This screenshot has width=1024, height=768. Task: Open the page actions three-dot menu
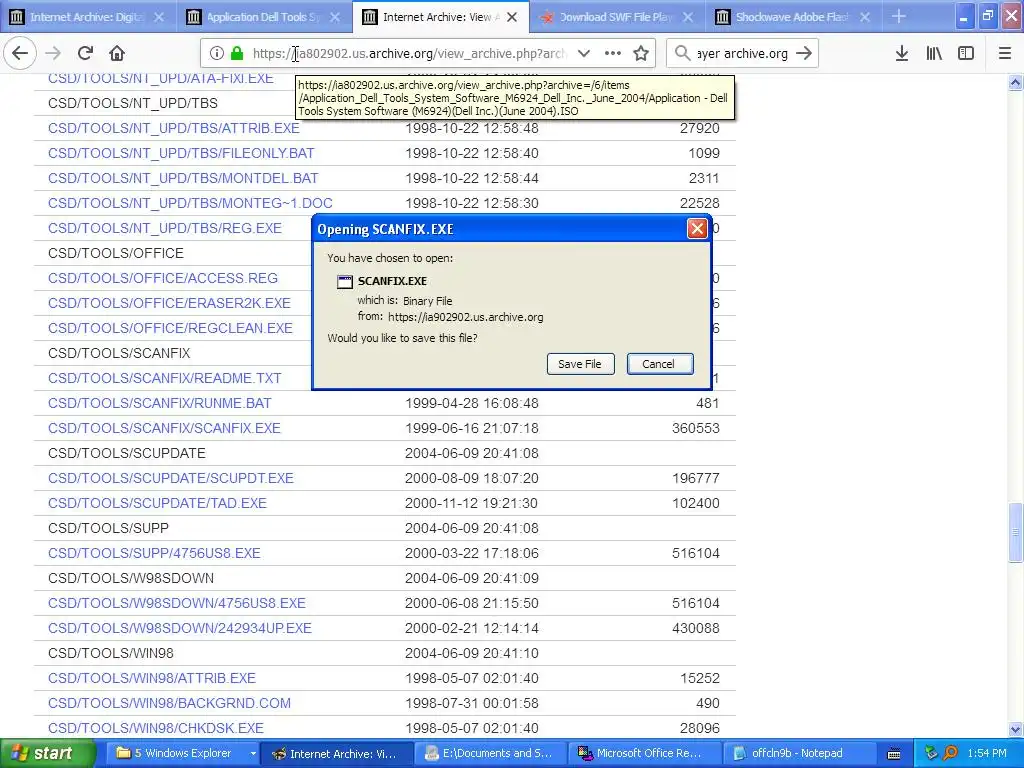click(x=613, y=54)
